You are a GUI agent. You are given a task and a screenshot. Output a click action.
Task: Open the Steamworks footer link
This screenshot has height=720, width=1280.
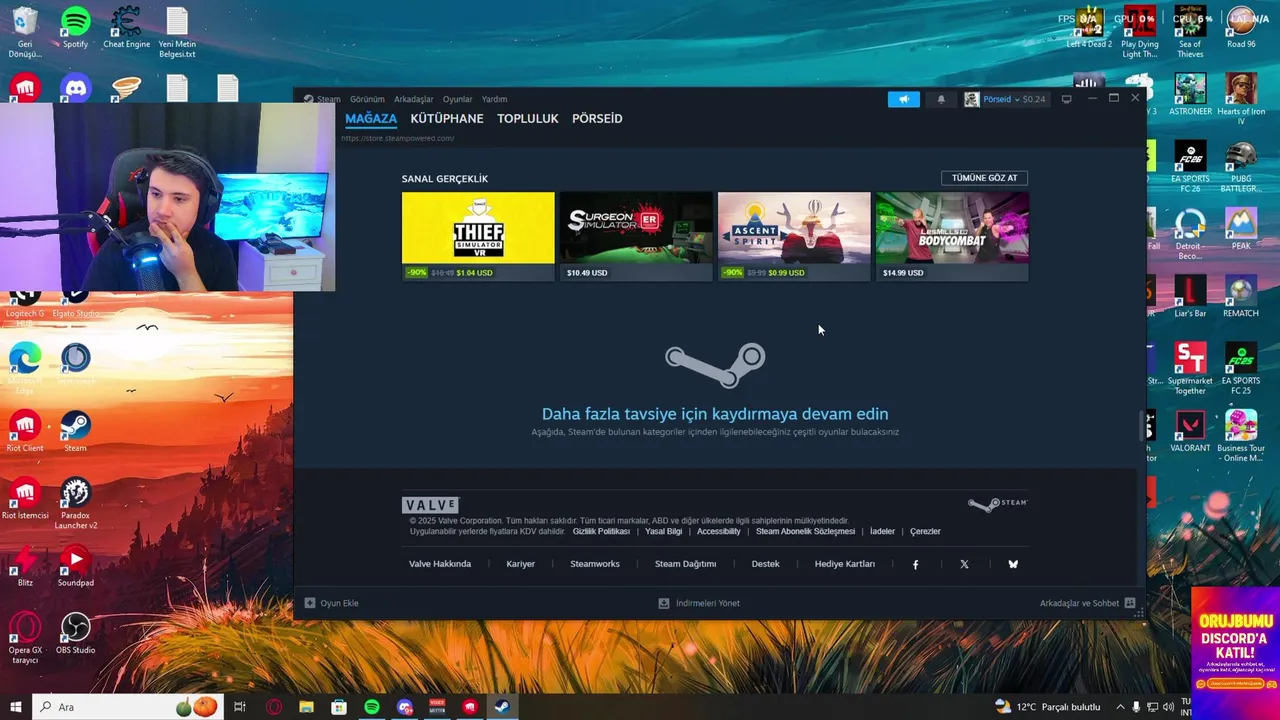[595, 564]
